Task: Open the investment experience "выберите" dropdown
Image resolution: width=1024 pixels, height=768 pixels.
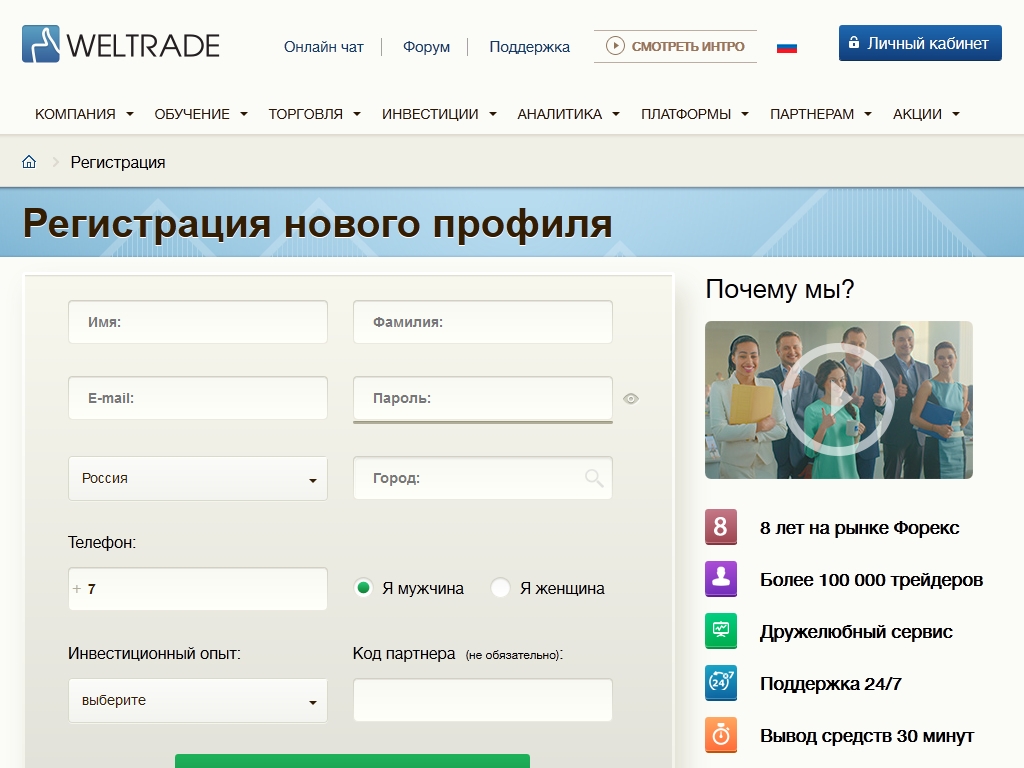Action: pos(197,701)
